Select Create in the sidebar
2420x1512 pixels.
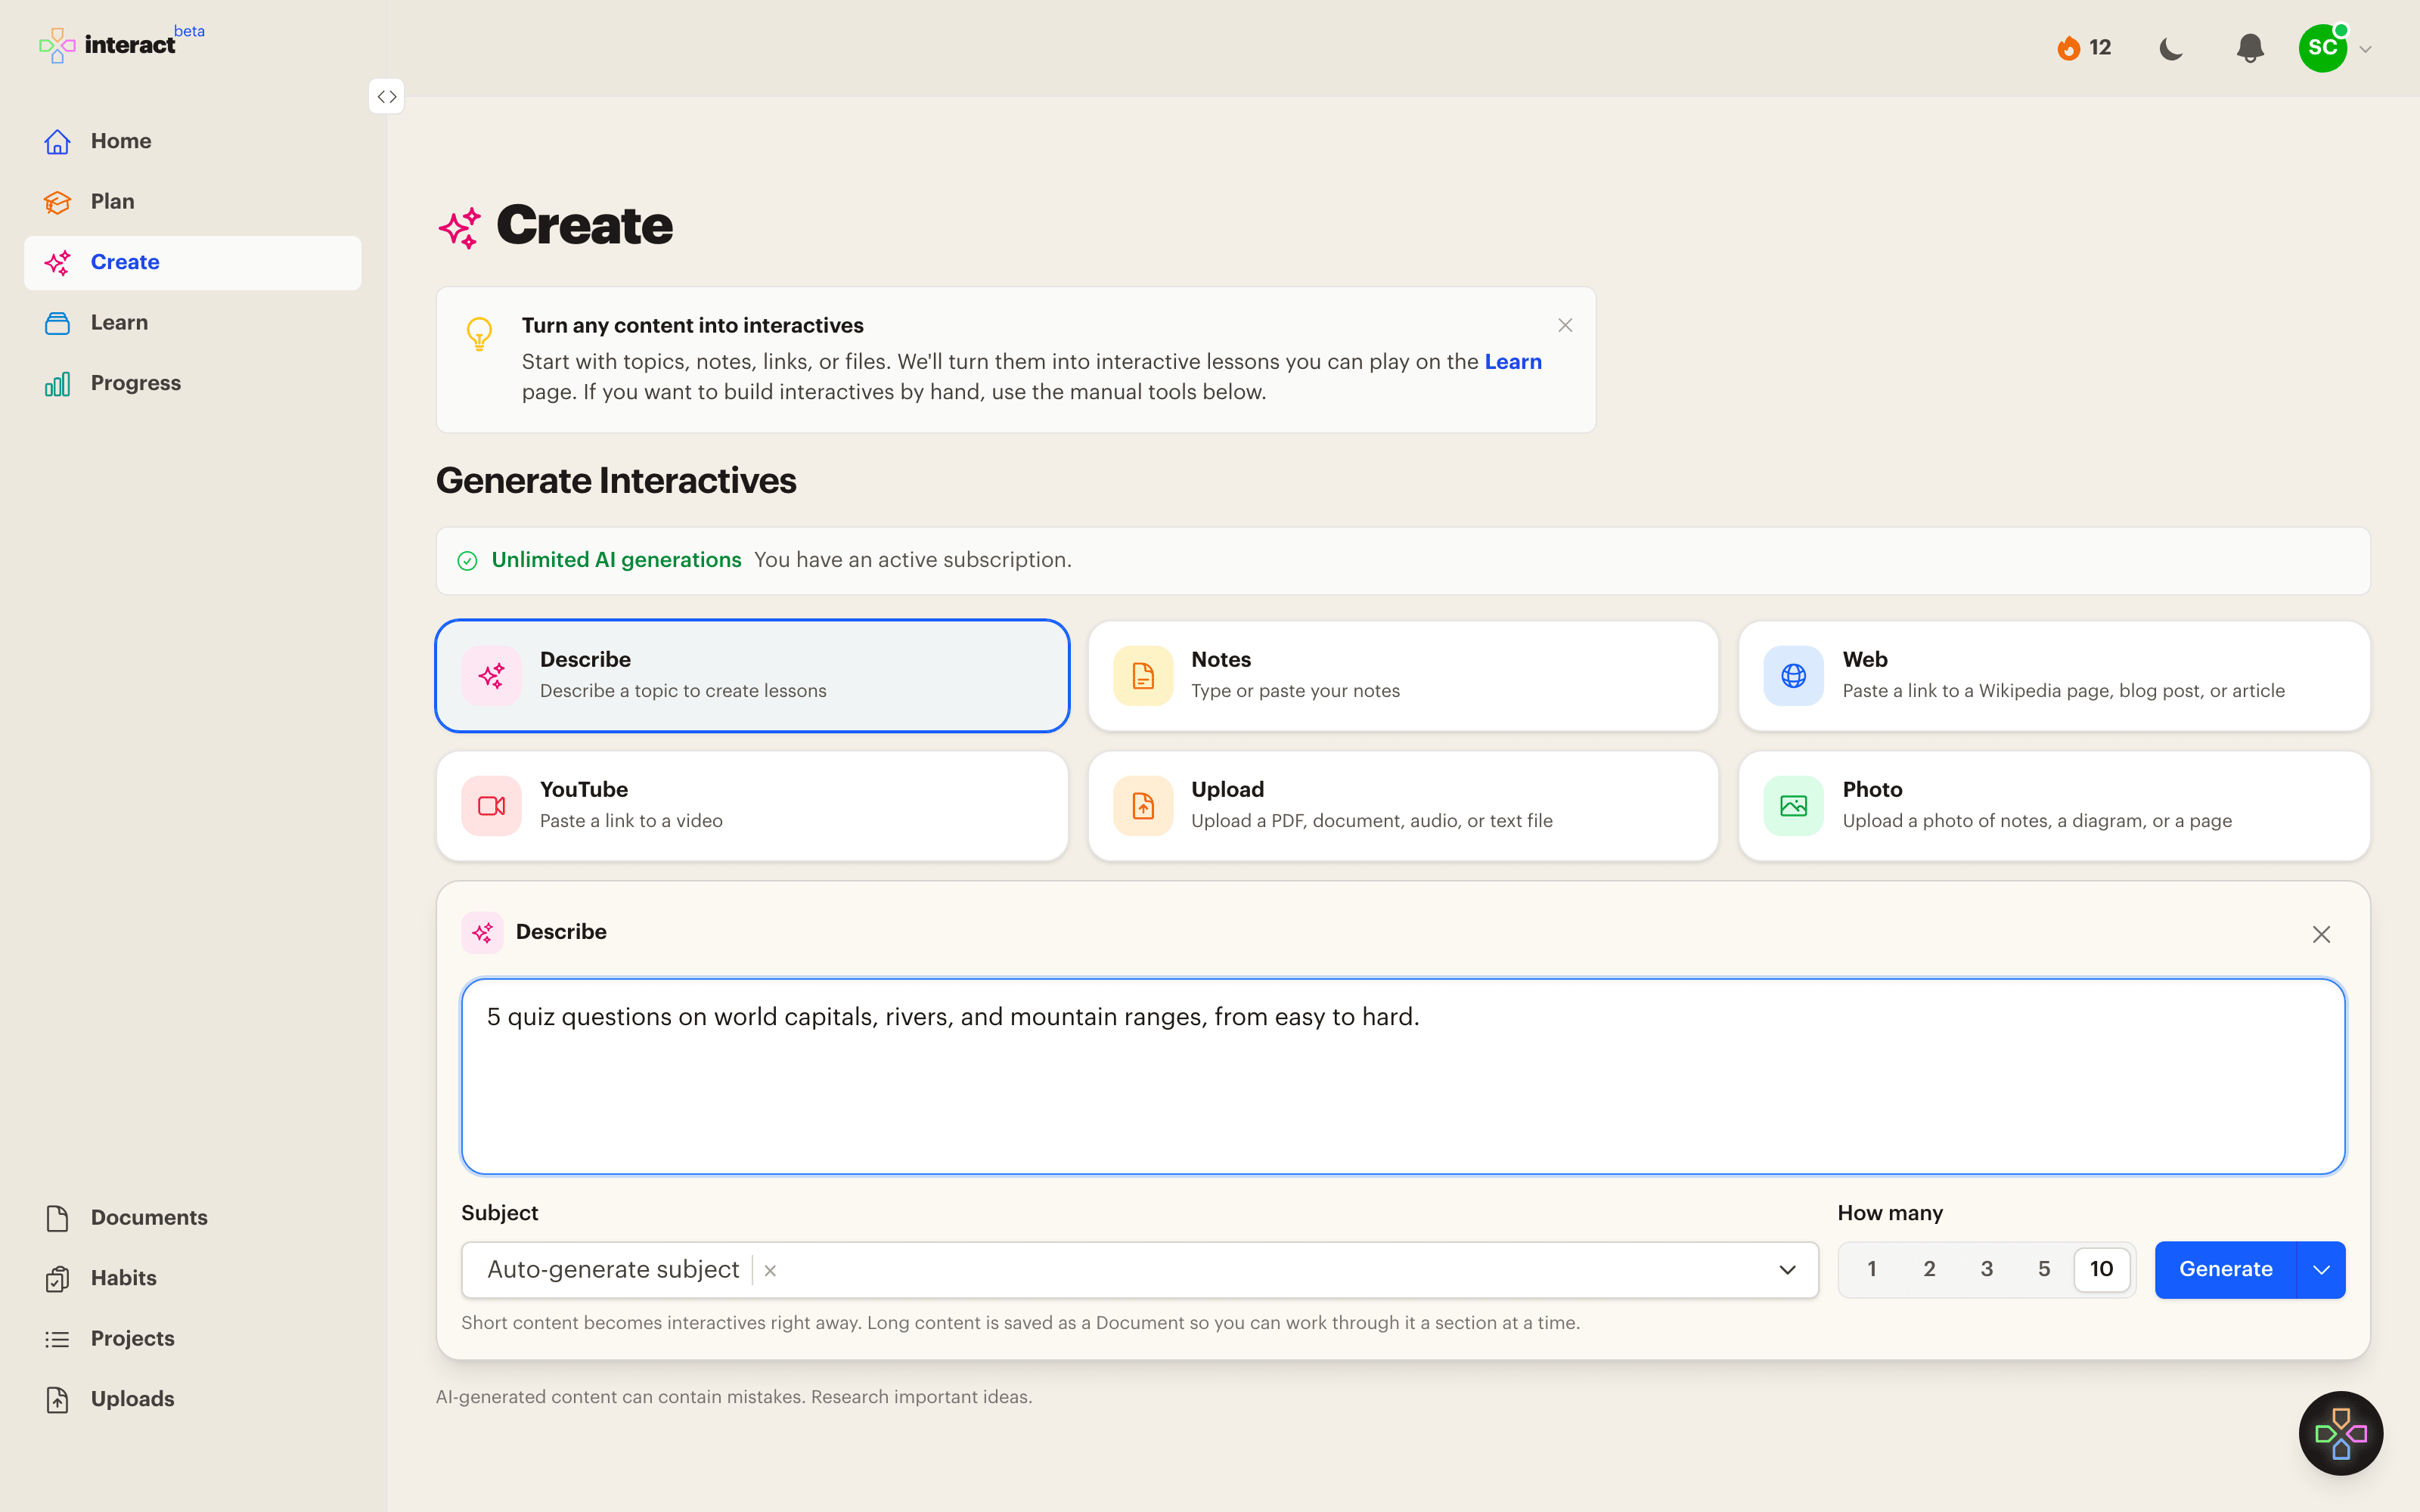pyautogui.click(x=193, y=263)
